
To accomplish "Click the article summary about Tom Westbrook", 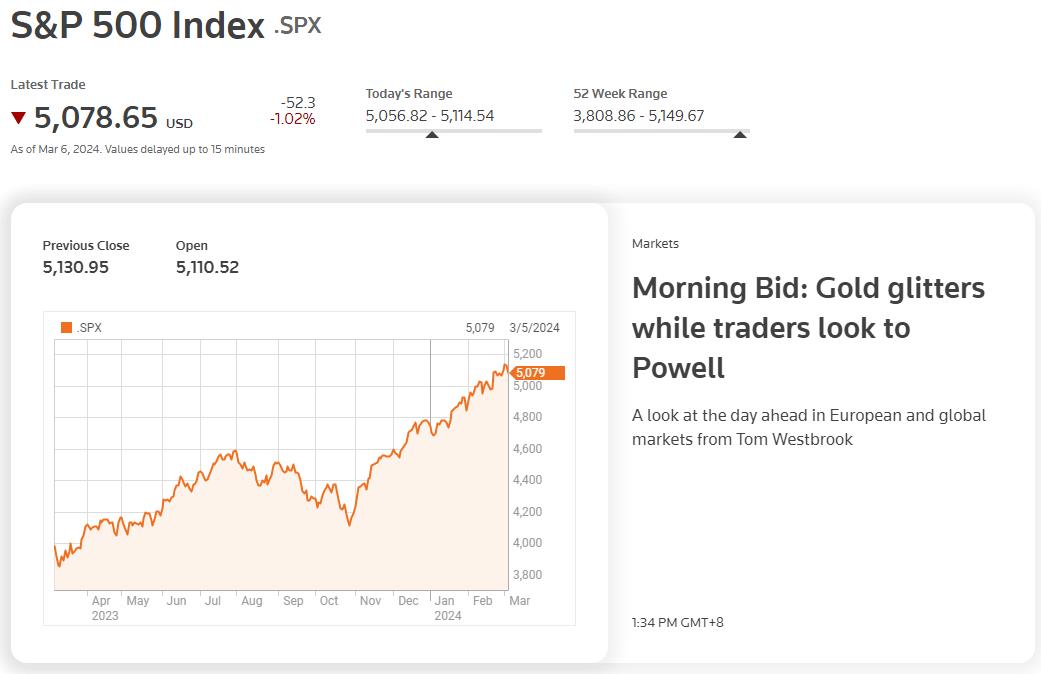I will 809,427.
